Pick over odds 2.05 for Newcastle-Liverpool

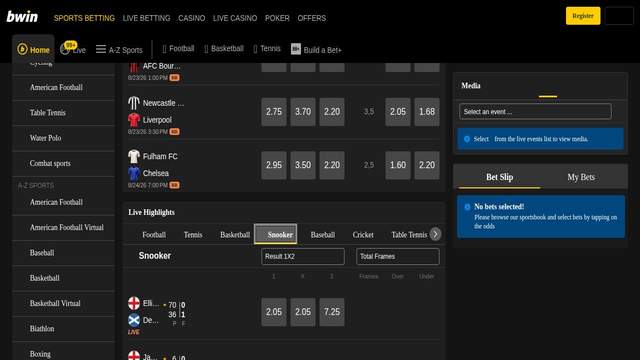[398, 112]
